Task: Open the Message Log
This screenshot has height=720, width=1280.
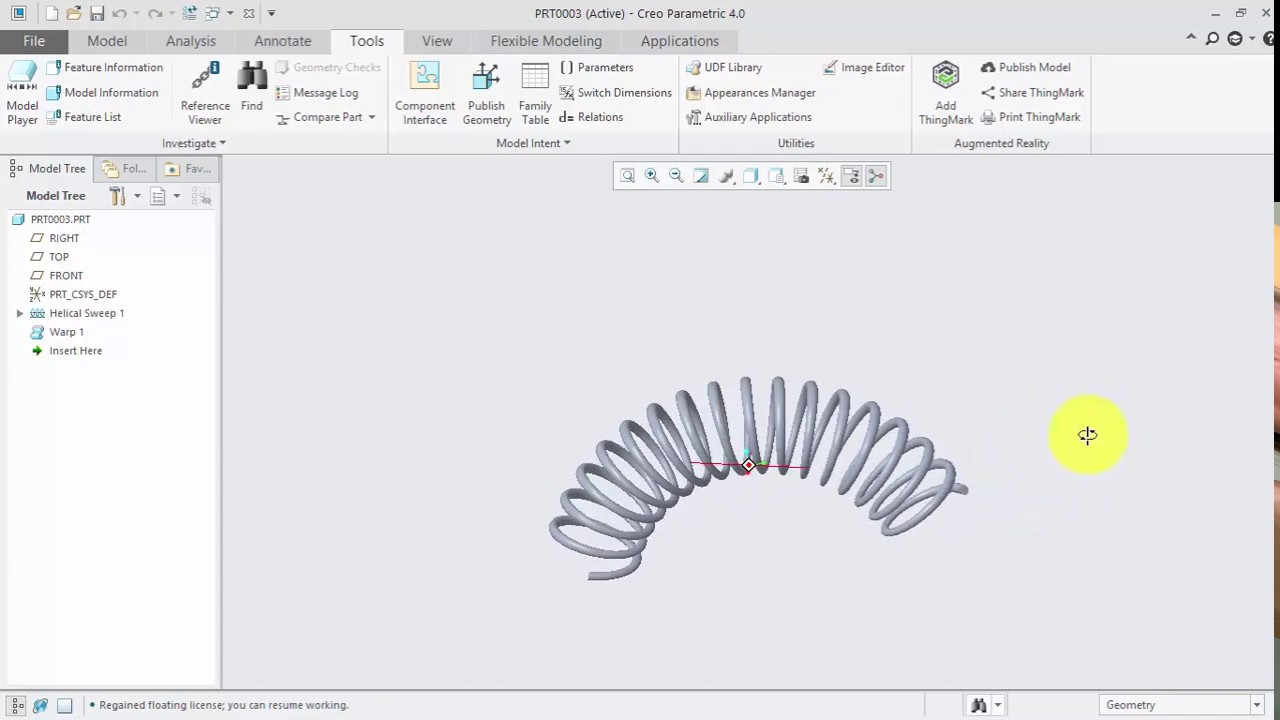Action: point(316,92)
